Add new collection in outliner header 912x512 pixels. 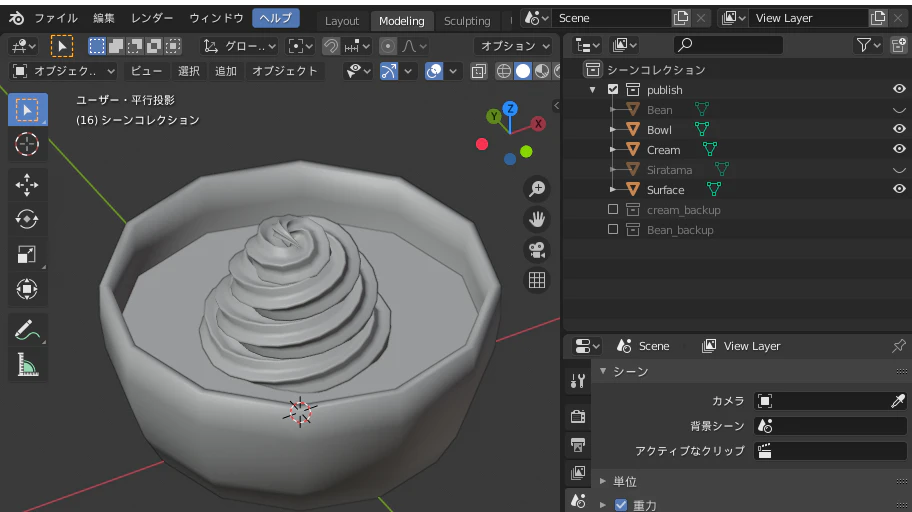[899, 45]
